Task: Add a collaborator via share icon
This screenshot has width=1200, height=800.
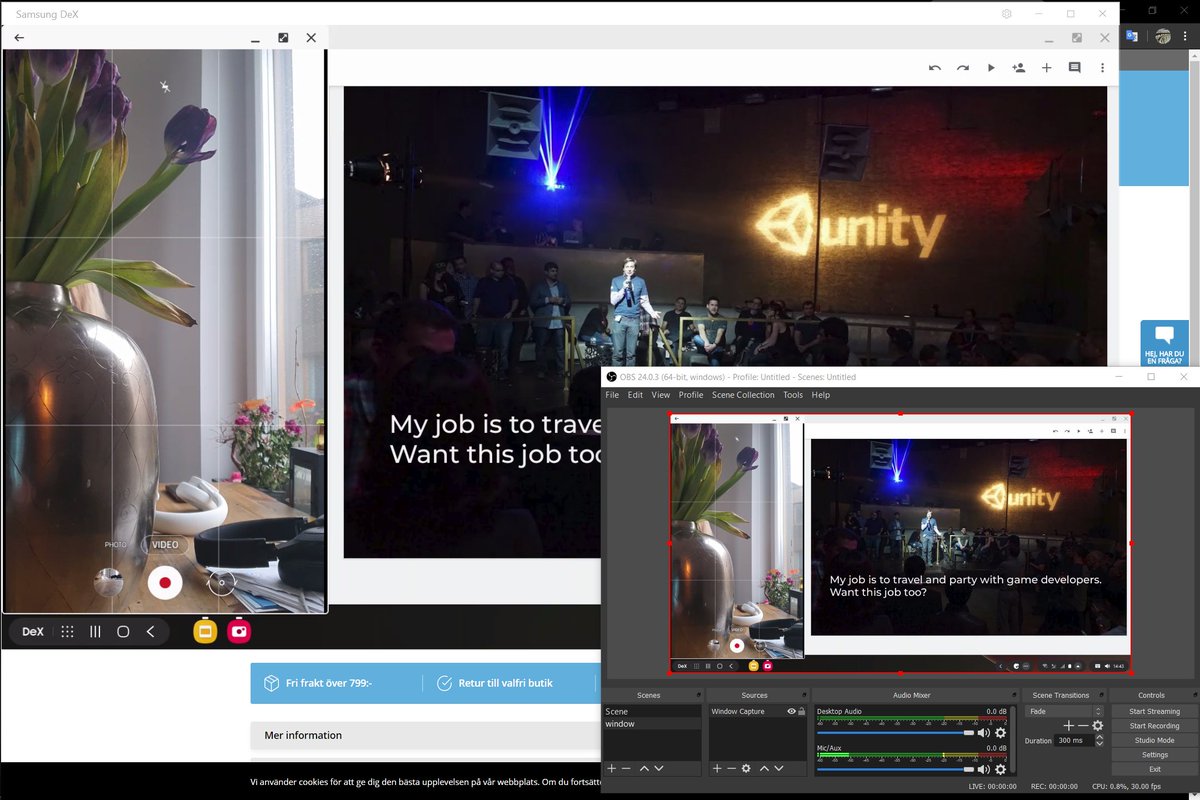Action: tap(1019, 68)
